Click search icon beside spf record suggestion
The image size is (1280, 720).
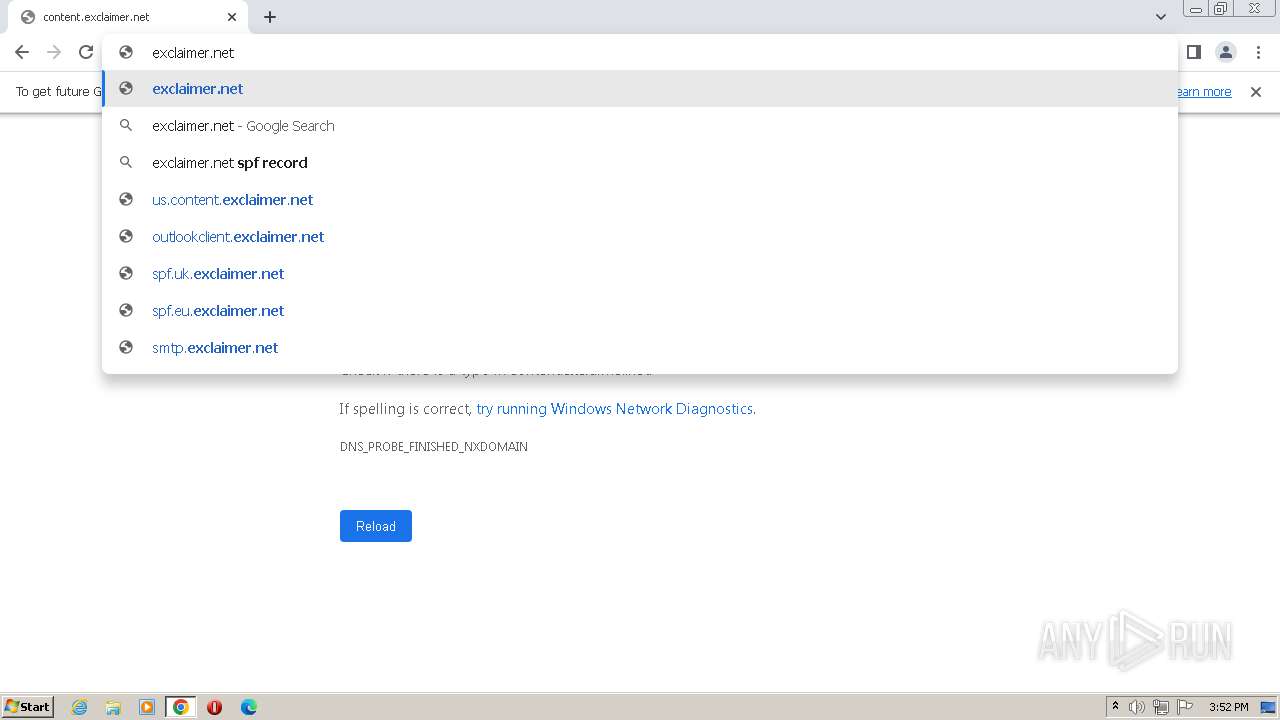pyautogui.click(x=126, y=163)
